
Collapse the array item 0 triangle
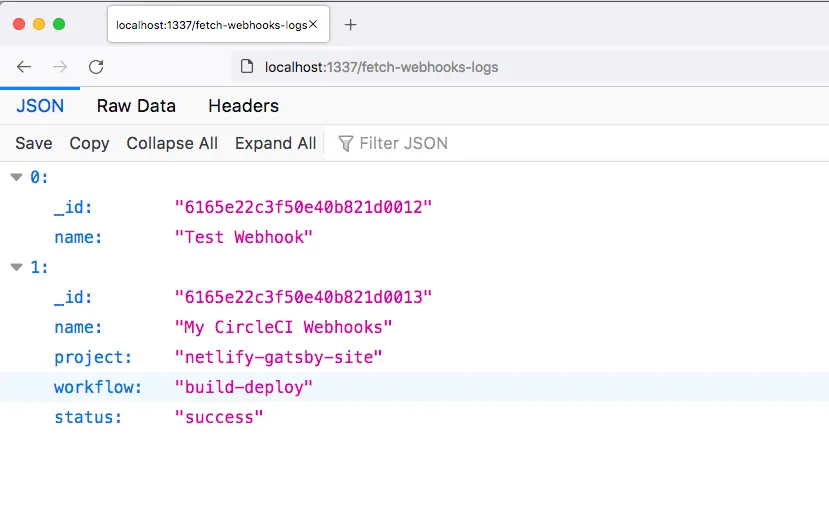pos(16,177)
